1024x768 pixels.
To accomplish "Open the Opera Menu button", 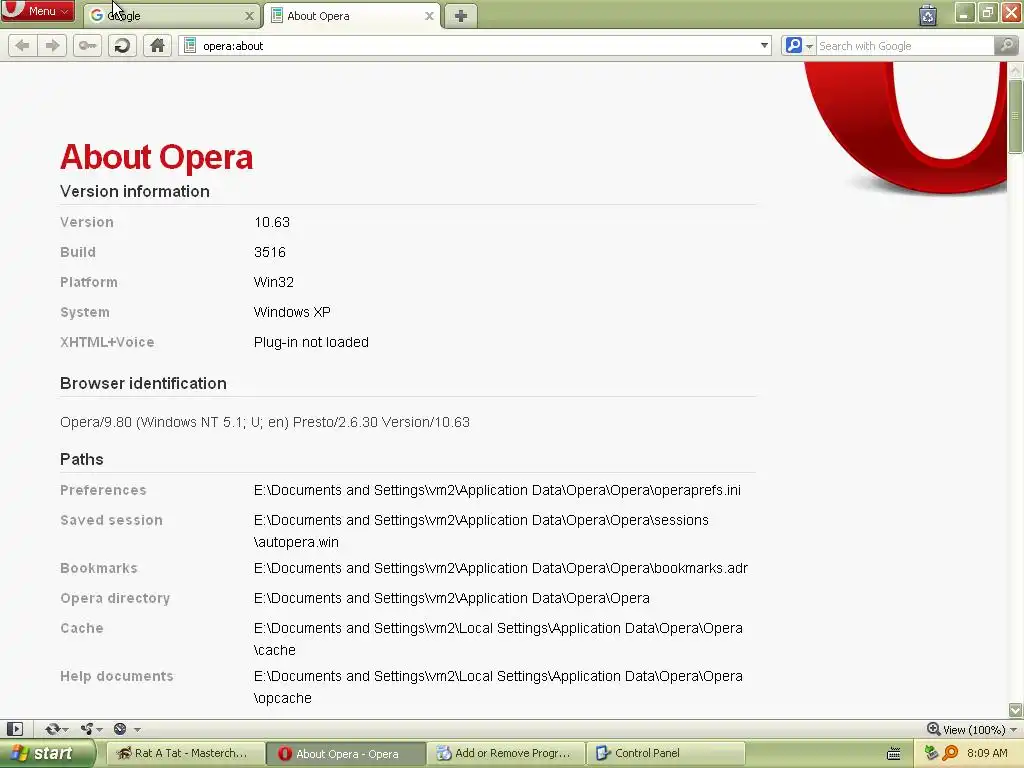I will tap(37, 11).
